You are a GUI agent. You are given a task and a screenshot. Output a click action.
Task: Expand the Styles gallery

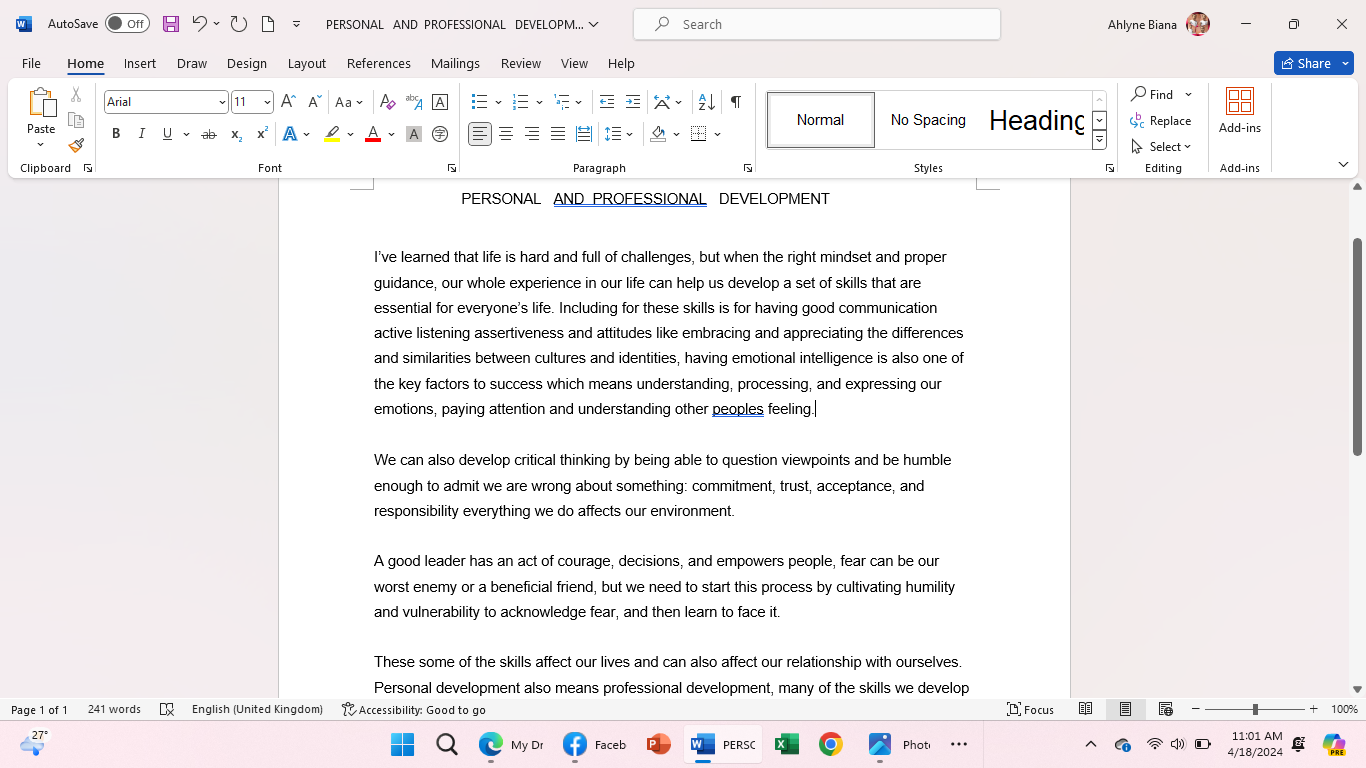(x=1099, y=141)
